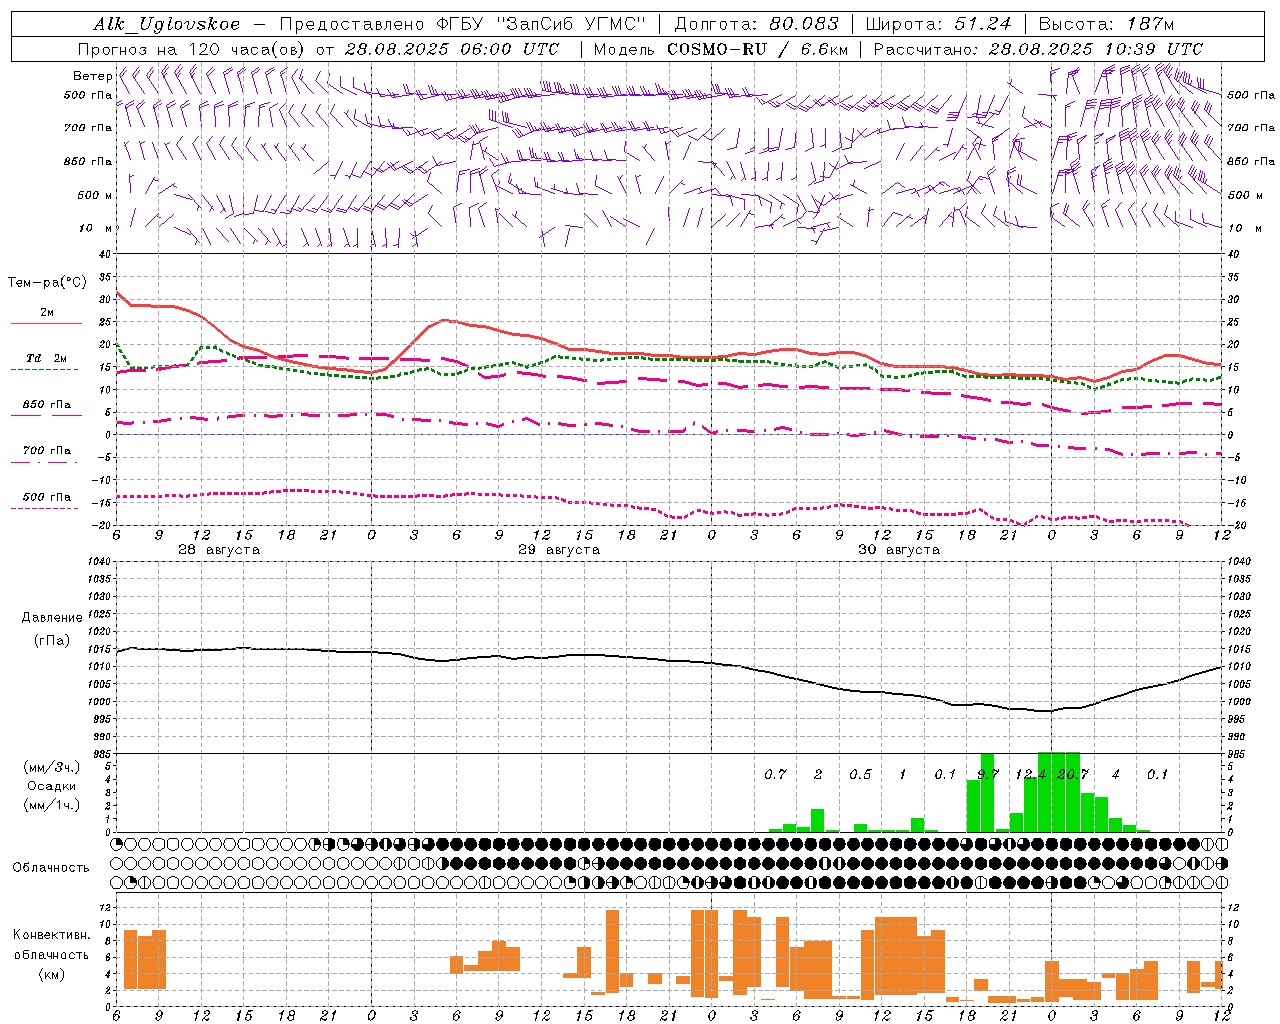This screenshot has height=1024, width=1280.
Task: Click the "29 августа" date label
Action: 559,550
